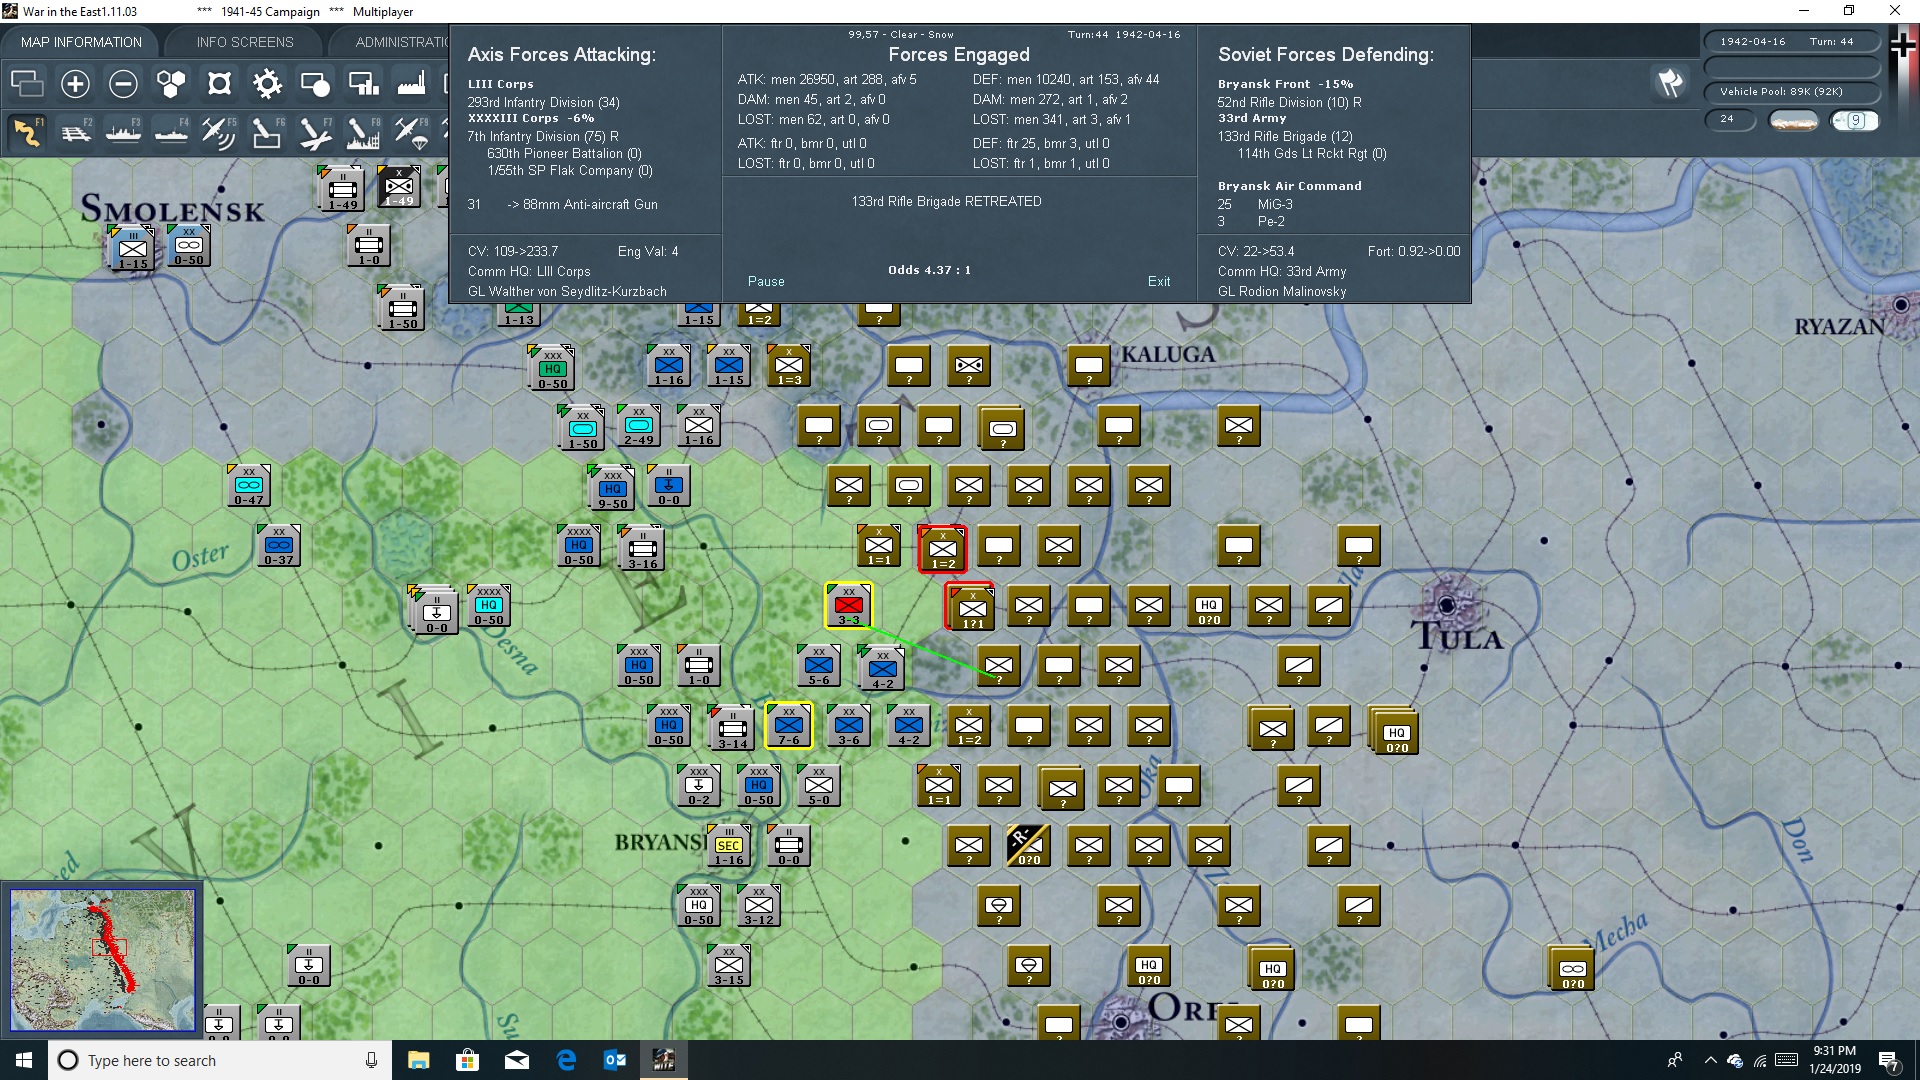The height and width of the screenshot is (1080, 1920).
Task: Activate F3 naval transport mode
Action: [x=124, y=132]
